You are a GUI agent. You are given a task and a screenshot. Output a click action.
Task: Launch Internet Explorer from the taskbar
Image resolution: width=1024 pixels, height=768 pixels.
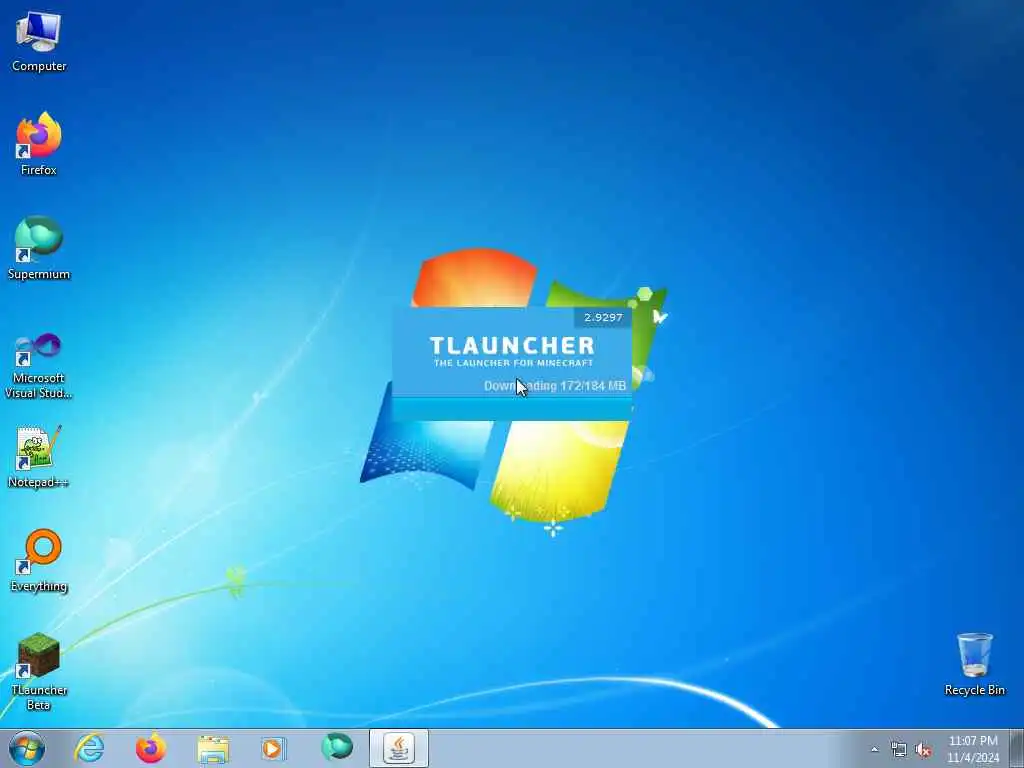tap(89, 748)
